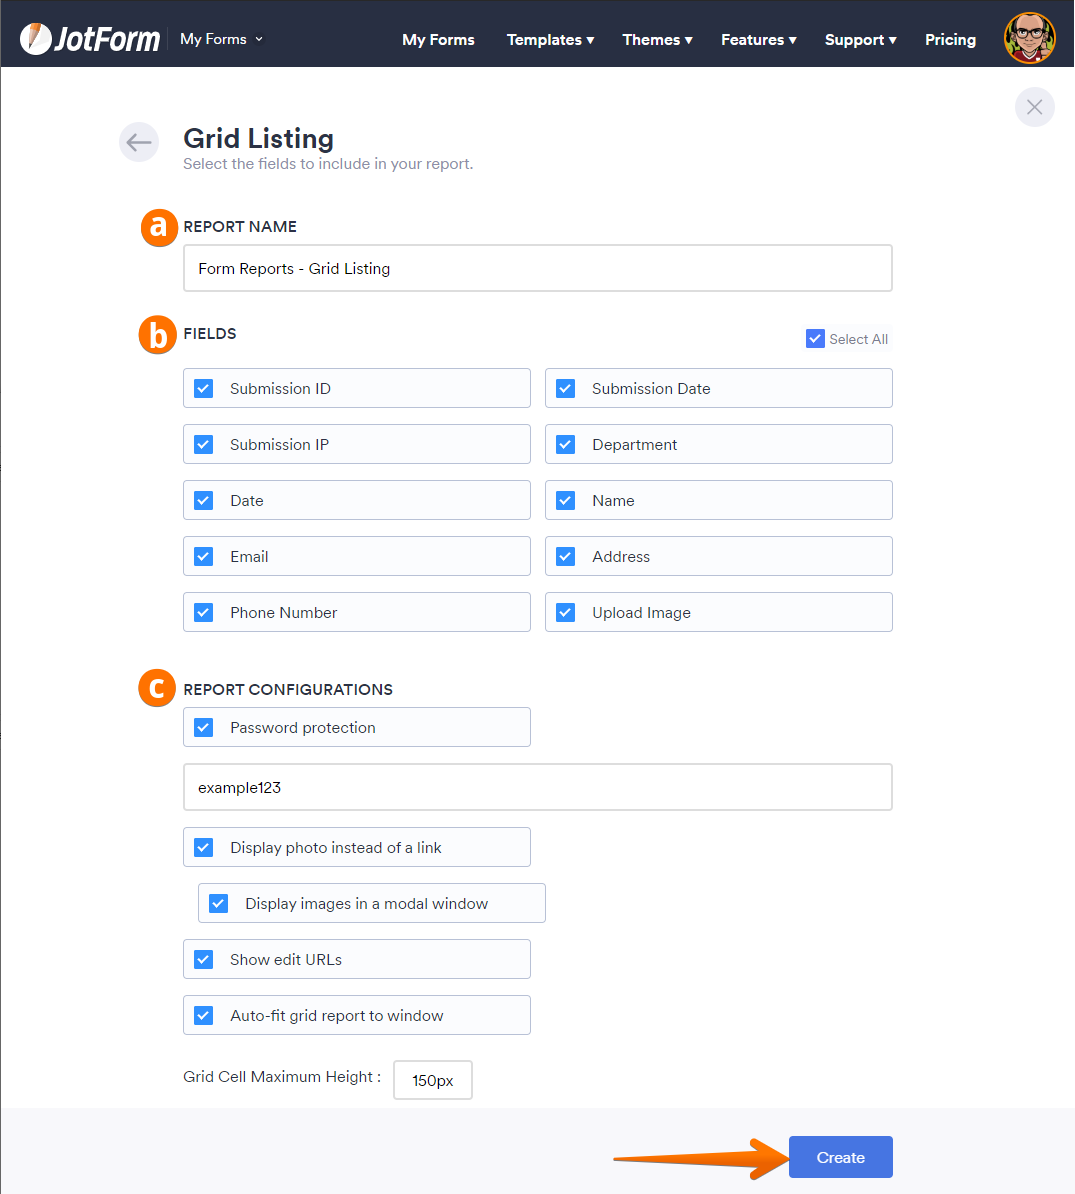Open the user avatar profile menu
Image resolution: width=1075 pixels, height=1194 pixels.
(x=1029, y=38)
